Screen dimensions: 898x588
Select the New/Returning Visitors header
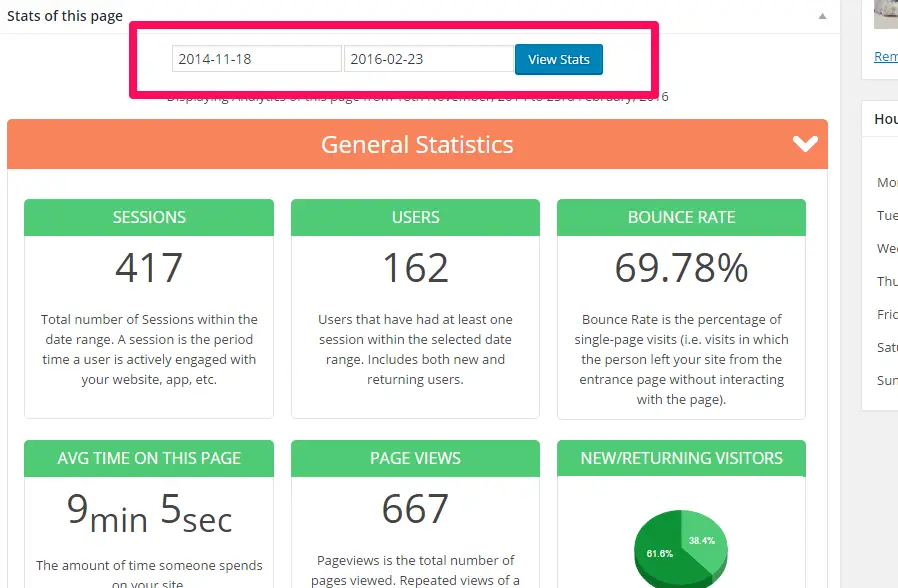[681, 459]
